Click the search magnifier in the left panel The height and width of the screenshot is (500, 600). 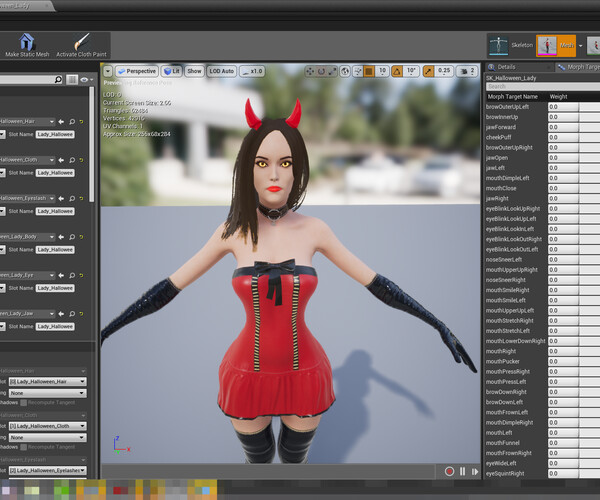(58, 80)
